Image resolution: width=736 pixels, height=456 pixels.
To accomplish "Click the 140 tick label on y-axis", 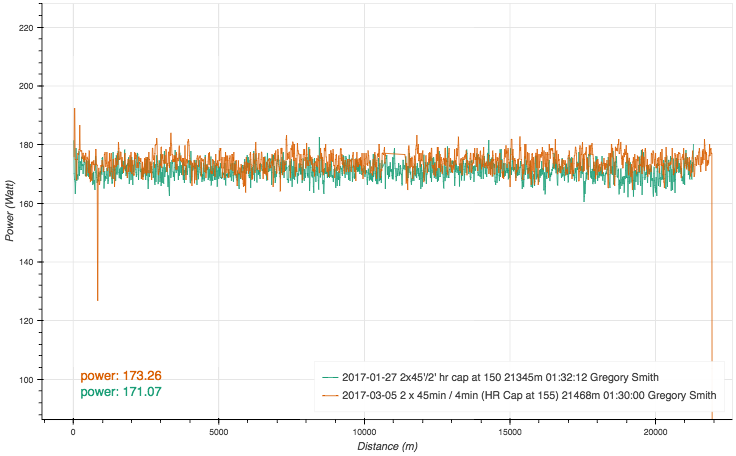I will [x=26, y=262].
